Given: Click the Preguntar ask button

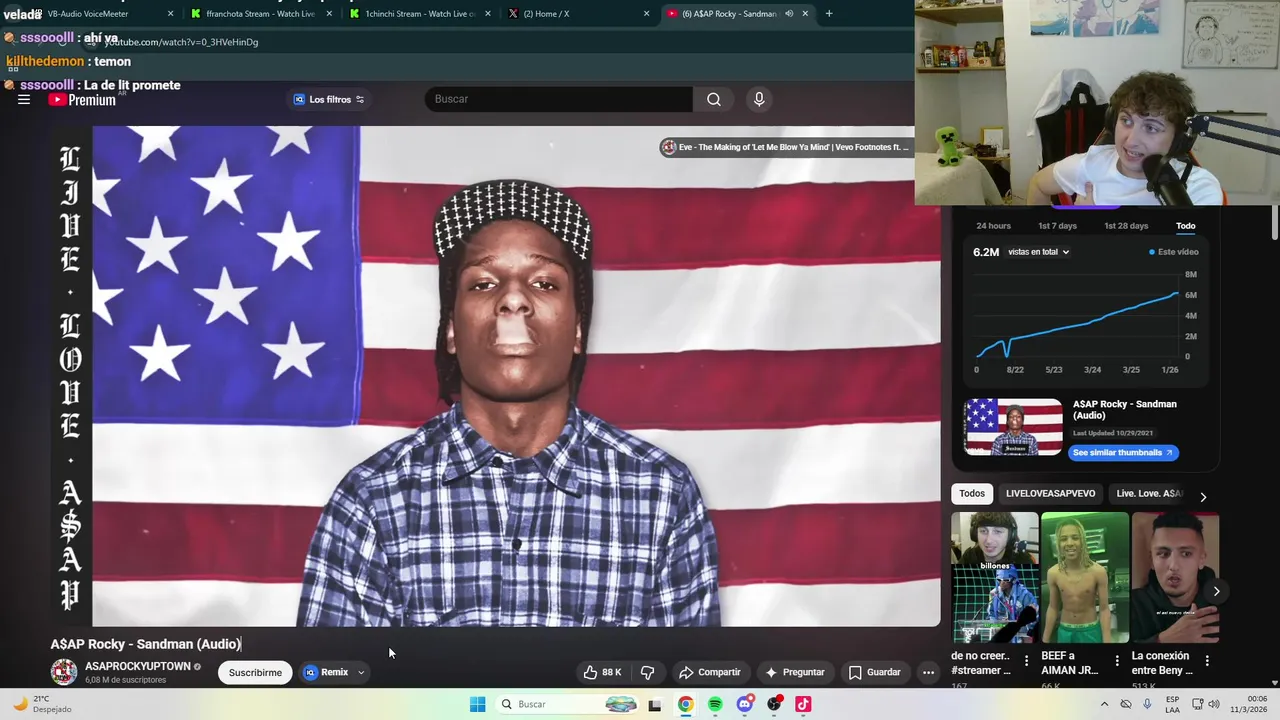Looking at the screenshot, I should tap(794, 672).
